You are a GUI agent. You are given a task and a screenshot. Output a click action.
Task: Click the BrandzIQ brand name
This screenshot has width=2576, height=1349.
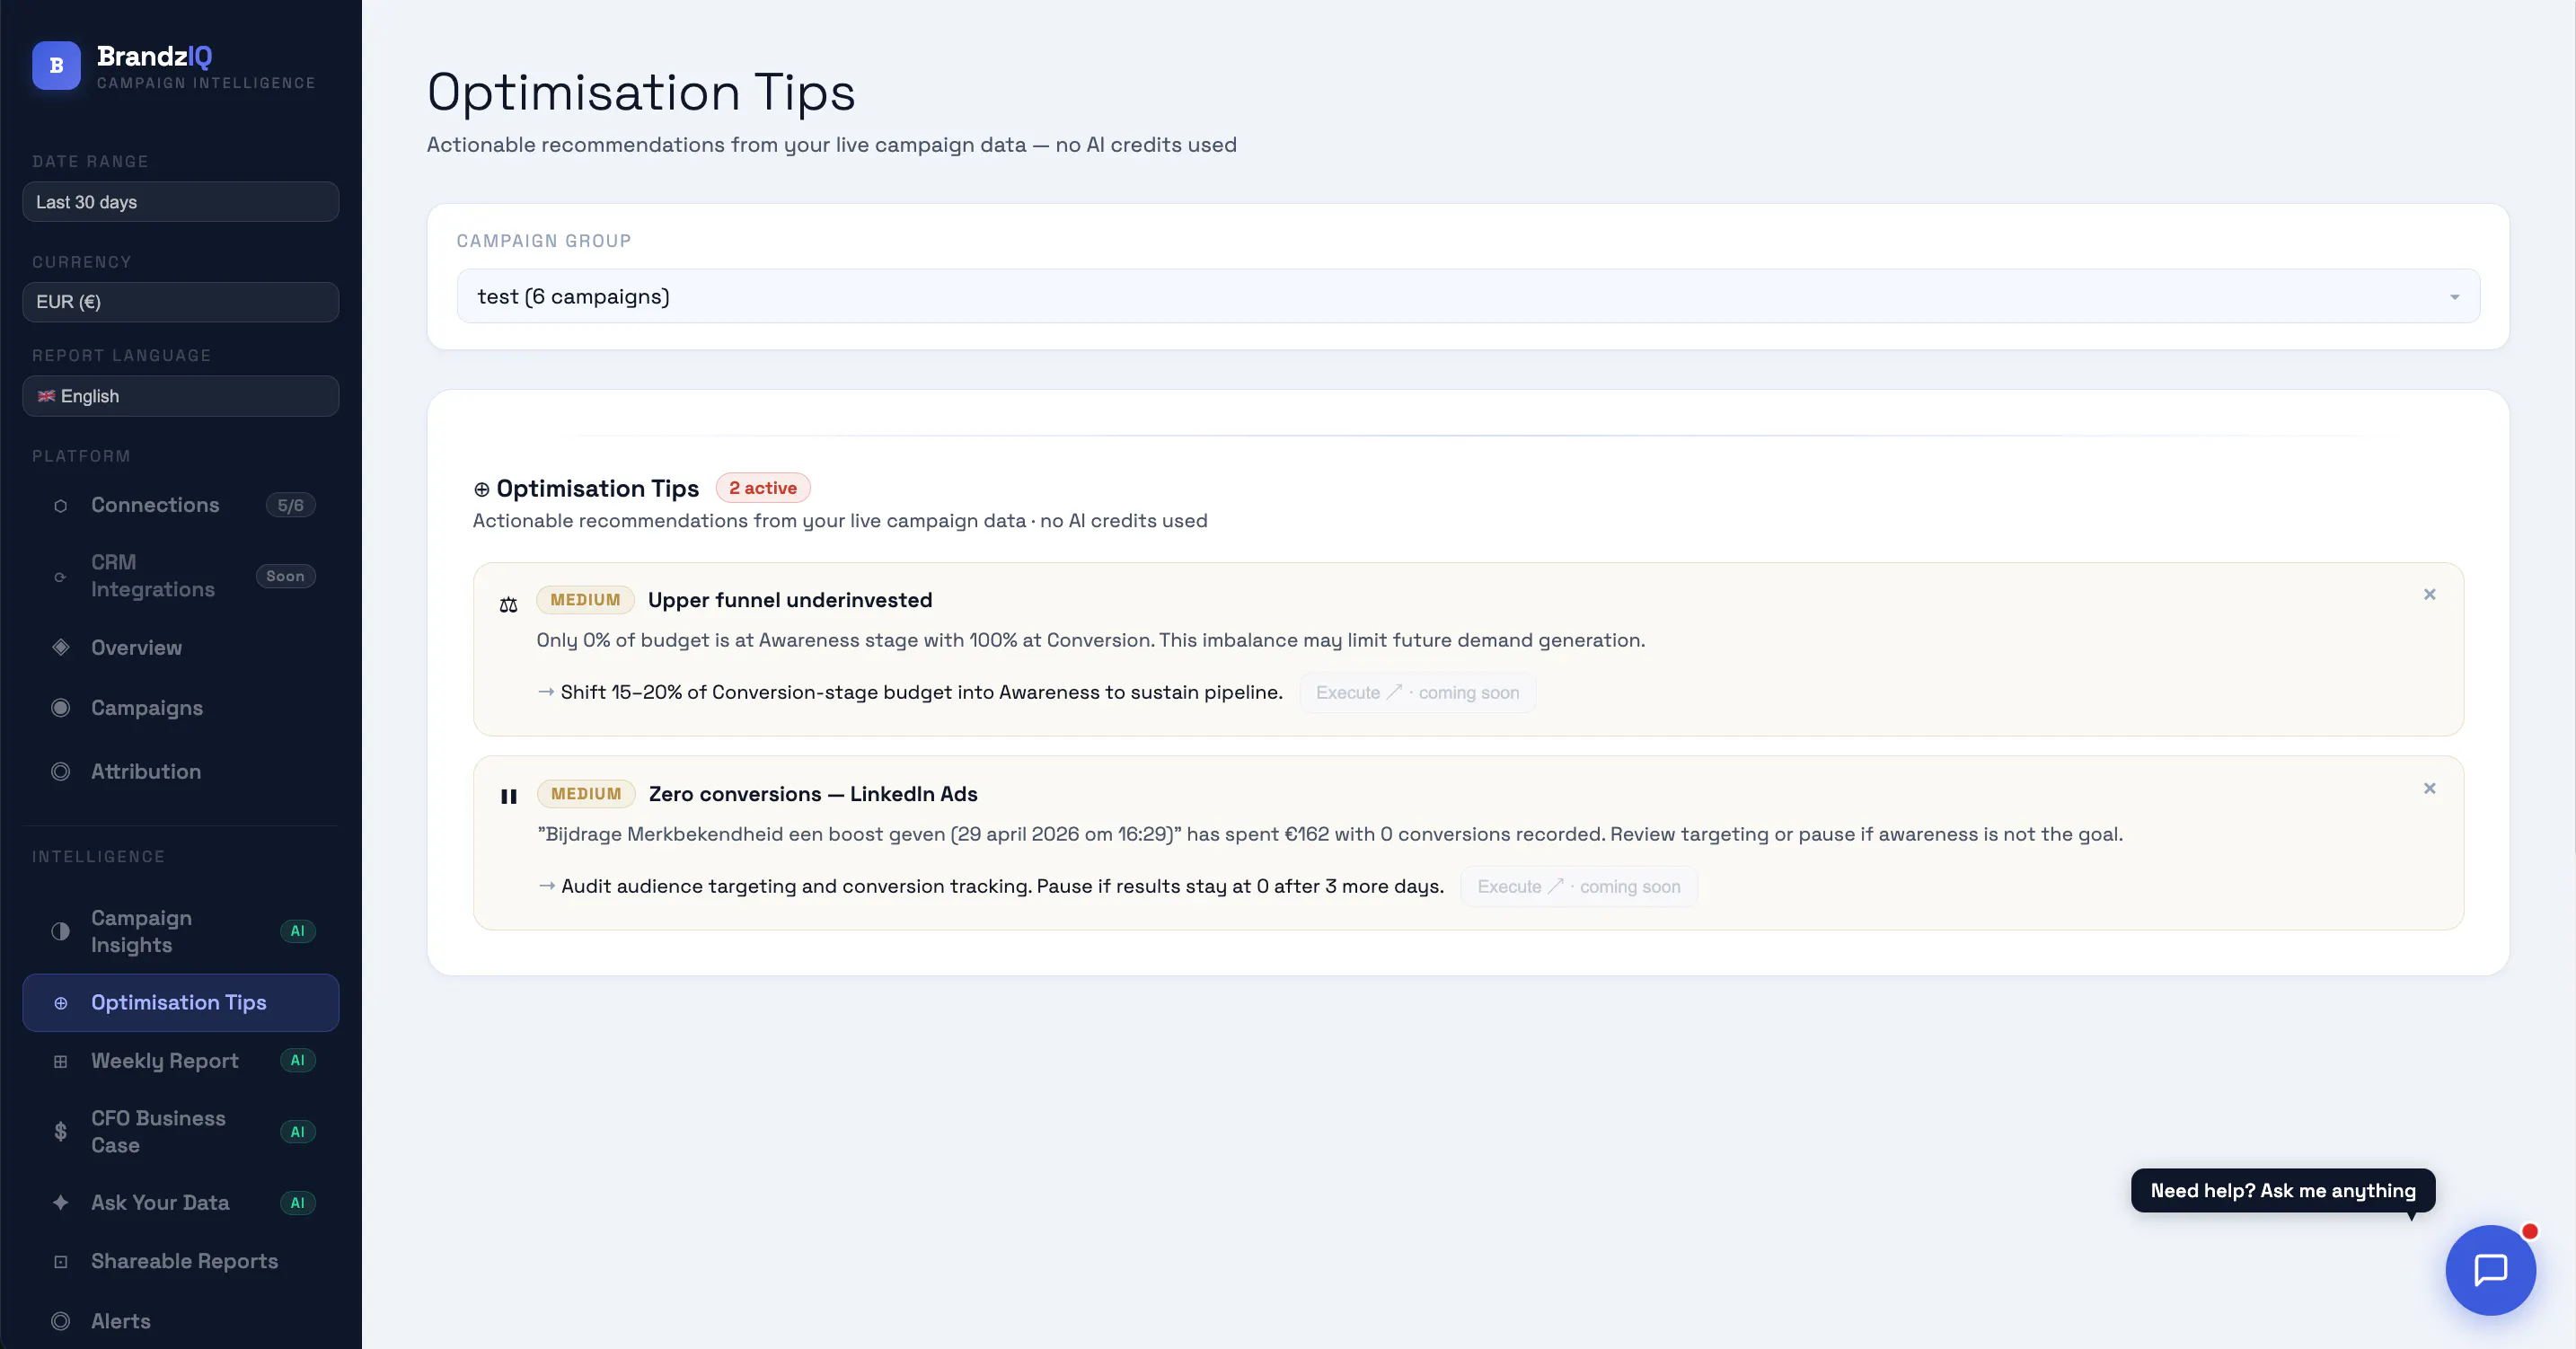(x=154, y=56)
